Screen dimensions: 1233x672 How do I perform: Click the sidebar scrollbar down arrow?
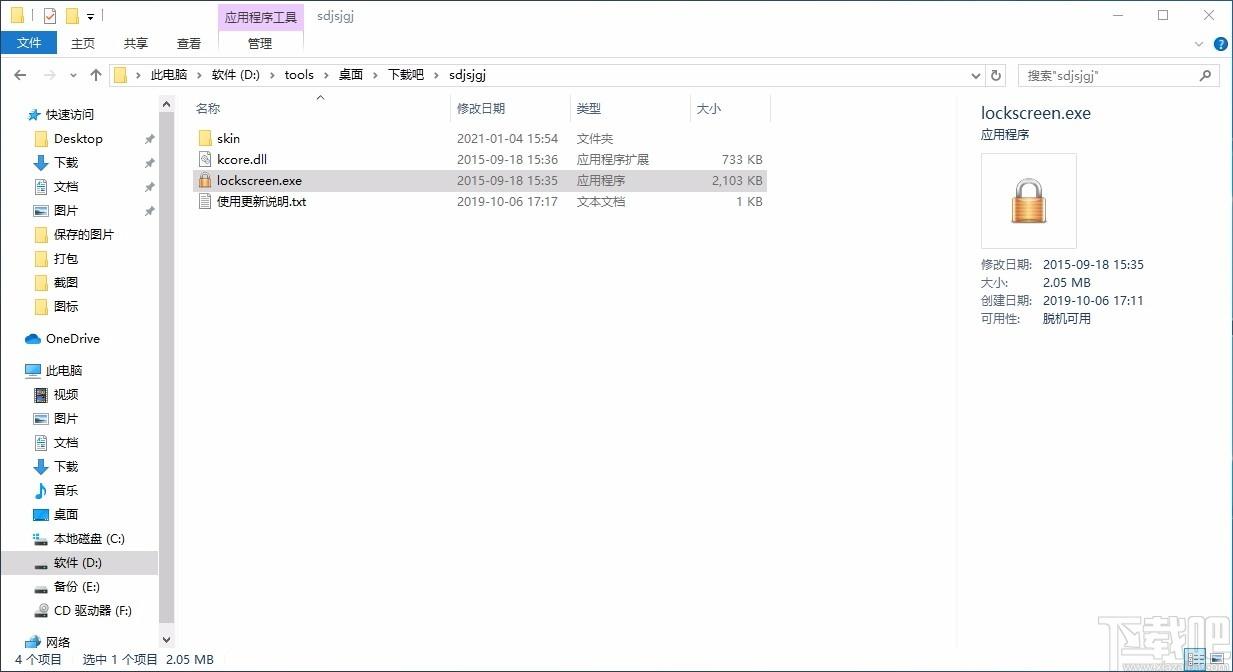click(x=166, y=639)
